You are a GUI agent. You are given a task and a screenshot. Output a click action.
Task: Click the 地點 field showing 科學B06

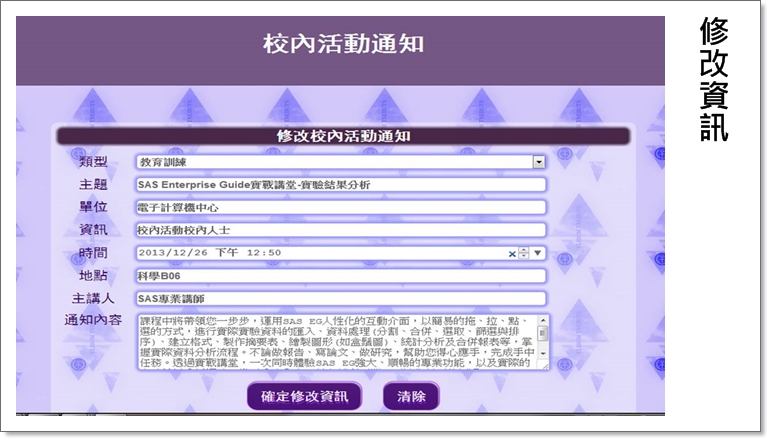[340, 276]
